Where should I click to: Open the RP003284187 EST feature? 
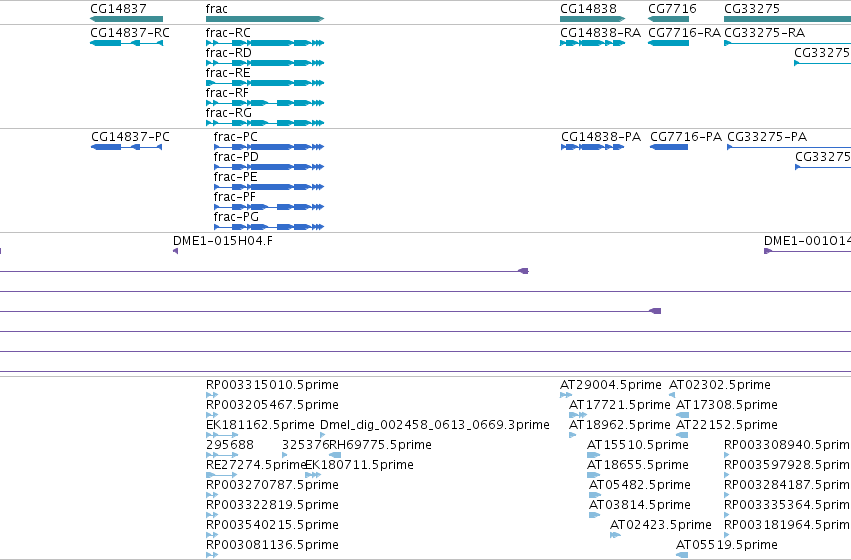coord(726,495)
